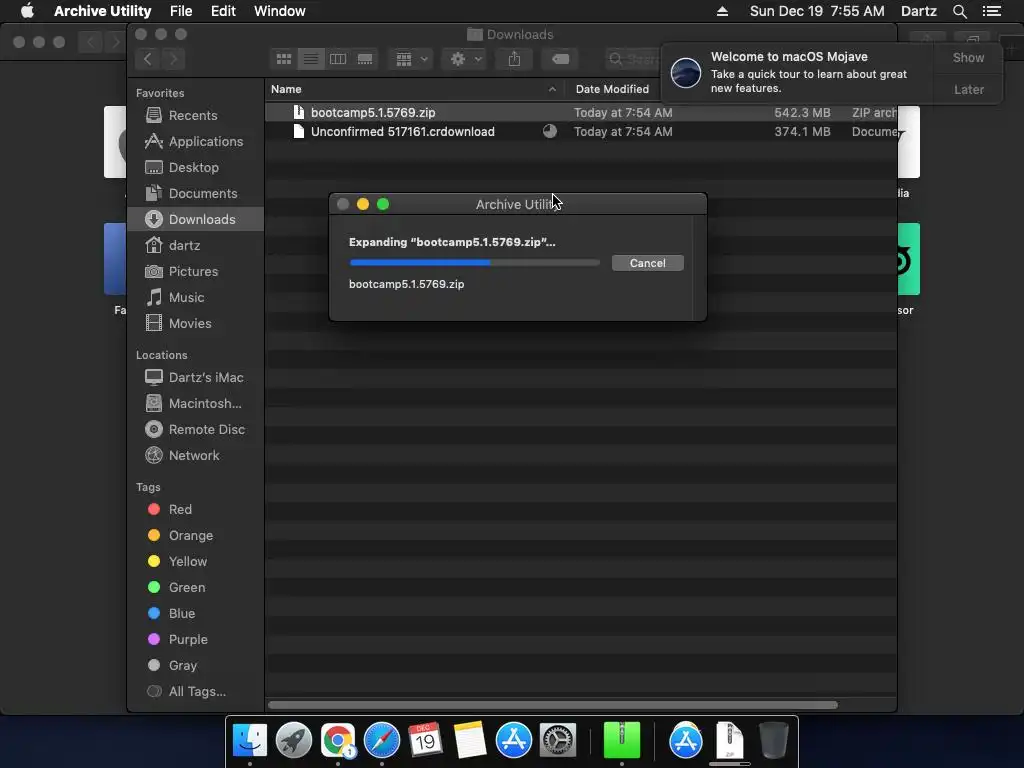Dismiss notification with Later
Image resolution: width=1024 pixels, height=768 pixels.
click(968, 89)
